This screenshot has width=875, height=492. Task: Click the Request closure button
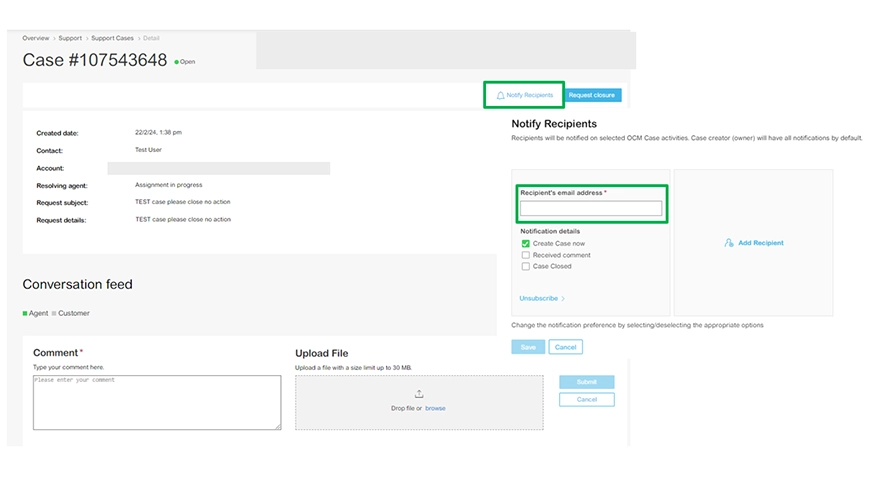[x=592, y=95]
